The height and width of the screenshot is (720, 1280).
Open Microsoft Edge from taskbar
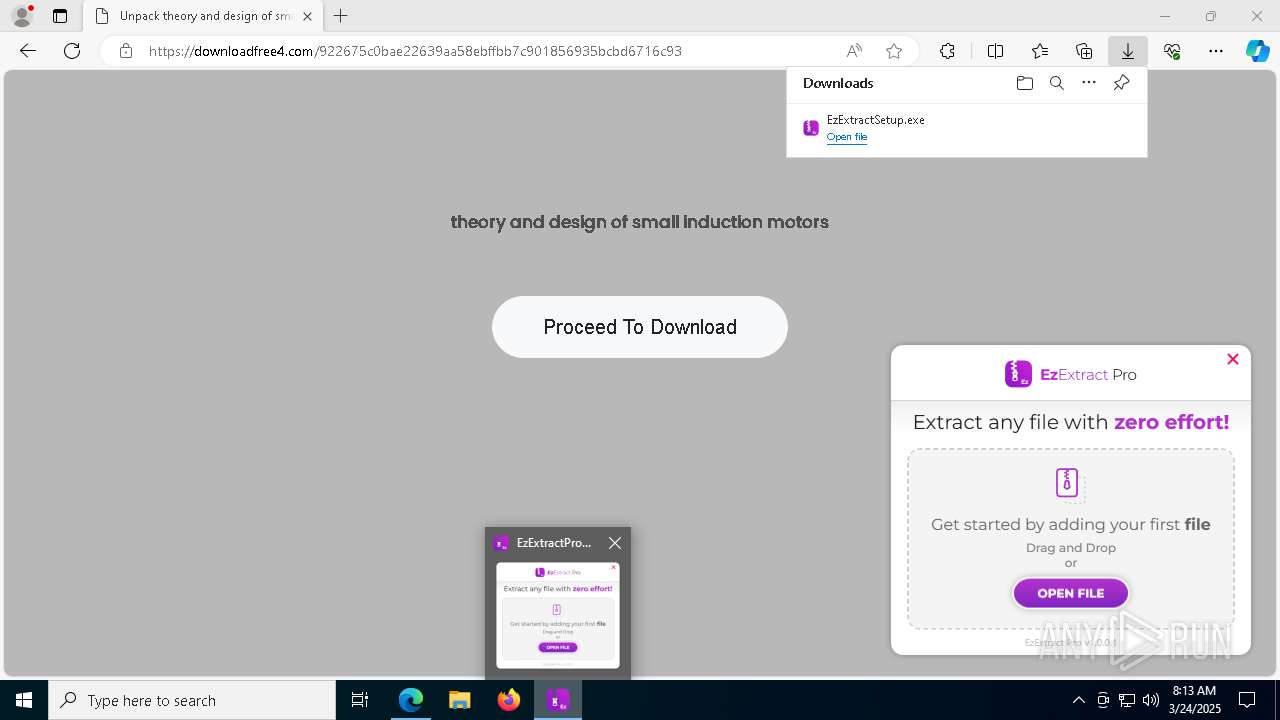point(411,700)
